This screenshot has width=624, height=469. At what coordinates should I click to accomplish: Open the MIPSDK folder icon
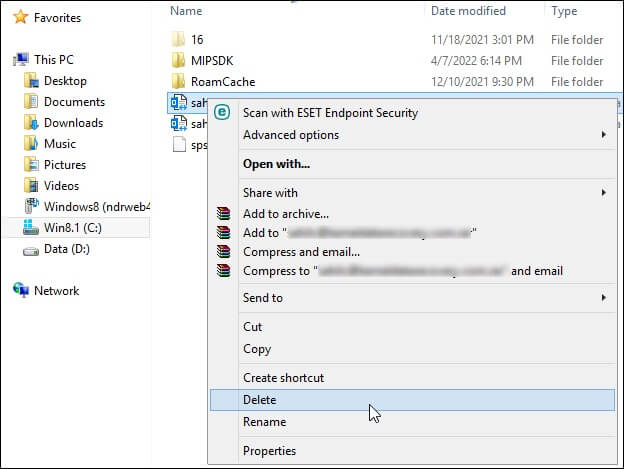pos(179,60)
